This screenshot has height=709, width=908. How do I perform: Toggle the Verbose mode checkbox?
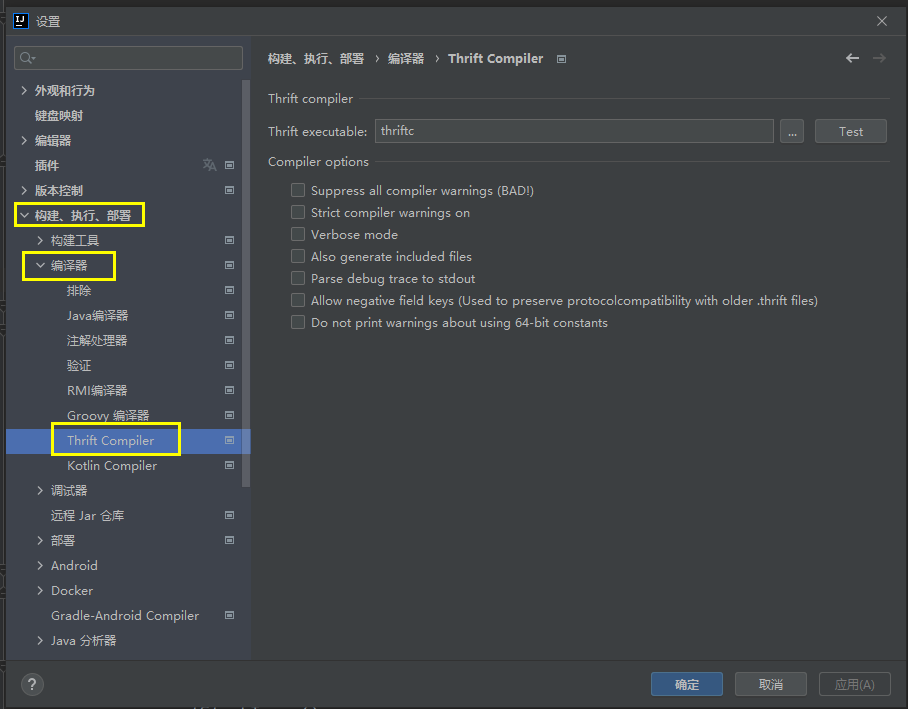click(x=298, y=234)
